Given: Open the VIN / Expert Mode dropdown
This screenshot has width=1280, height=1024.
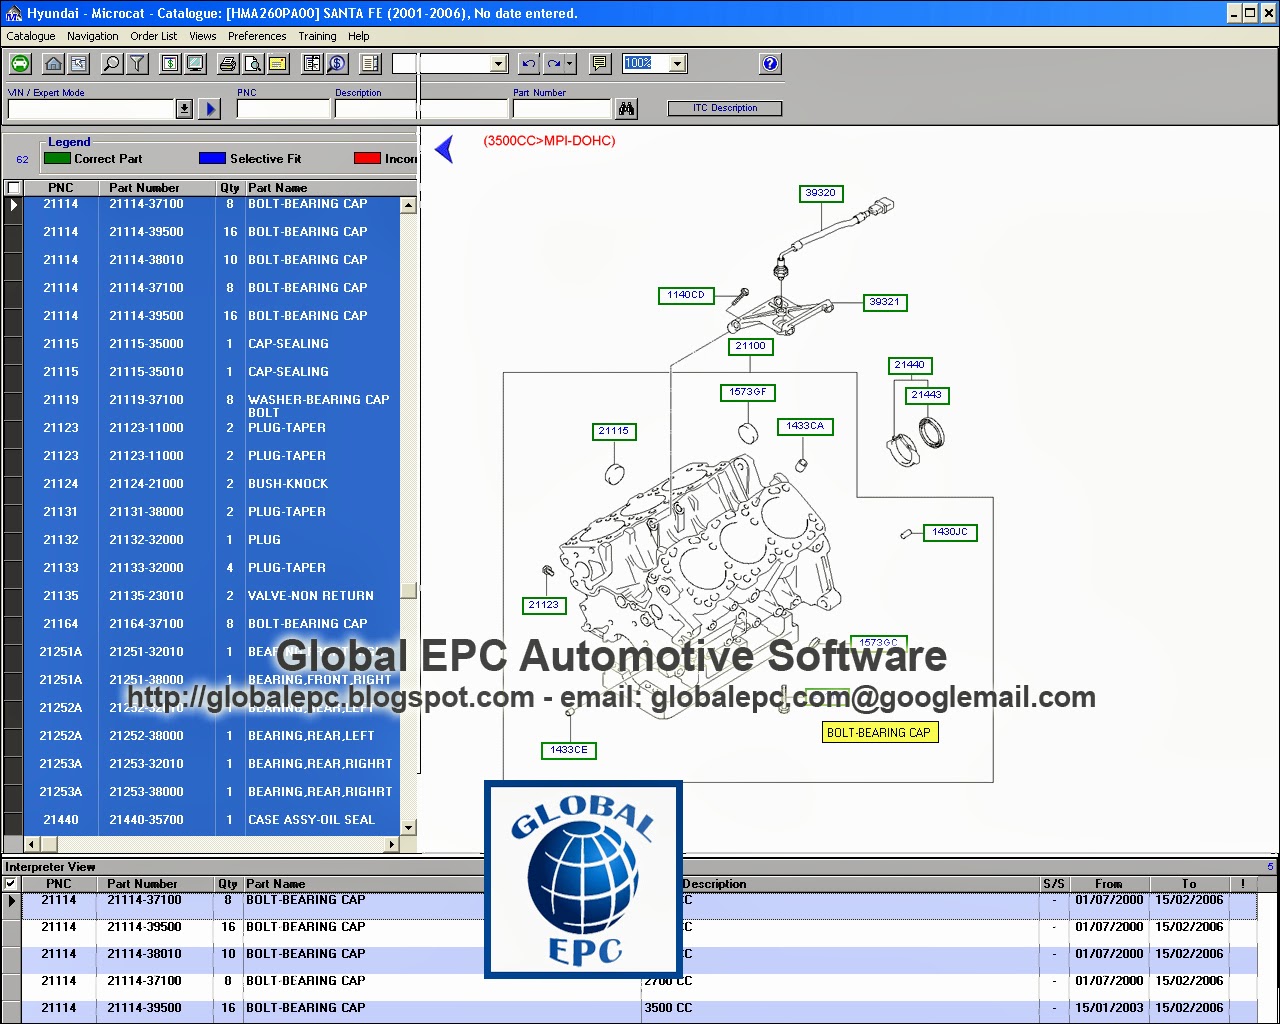Looking at the screenshot, I should pyautogui.click(x=184, y=108).
